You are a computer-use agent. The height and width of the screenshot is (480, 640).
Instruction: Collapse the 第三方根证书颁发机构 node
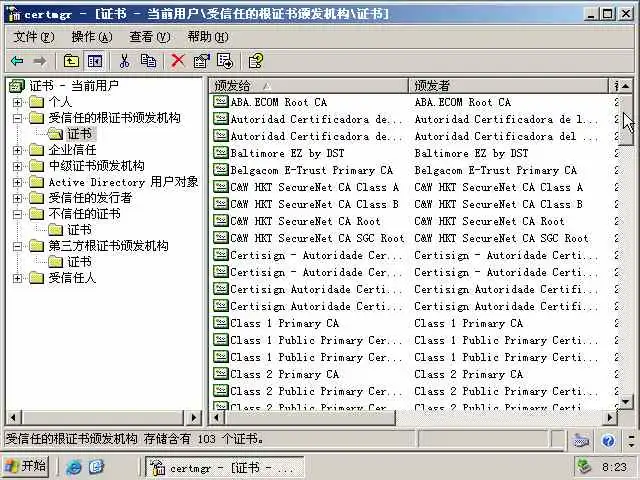tap(17, 246)
